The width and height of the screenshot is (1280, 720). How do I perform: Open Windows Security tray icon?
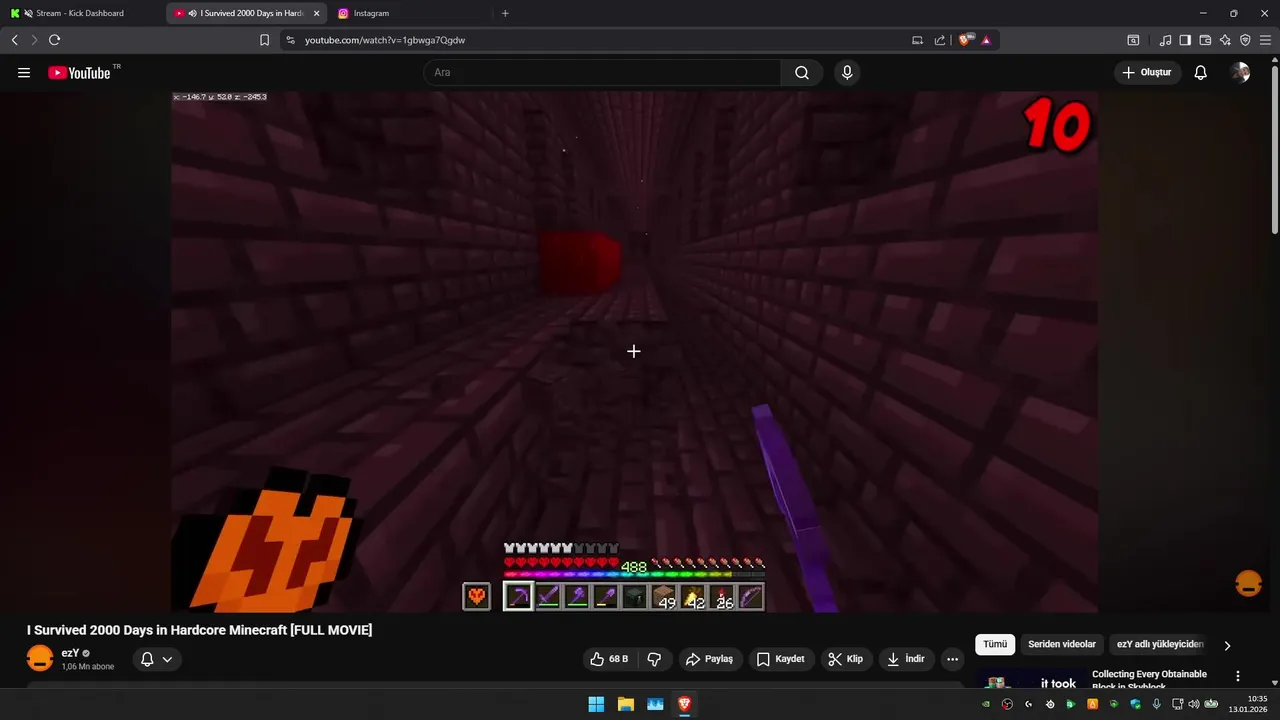coord(1134,704)
